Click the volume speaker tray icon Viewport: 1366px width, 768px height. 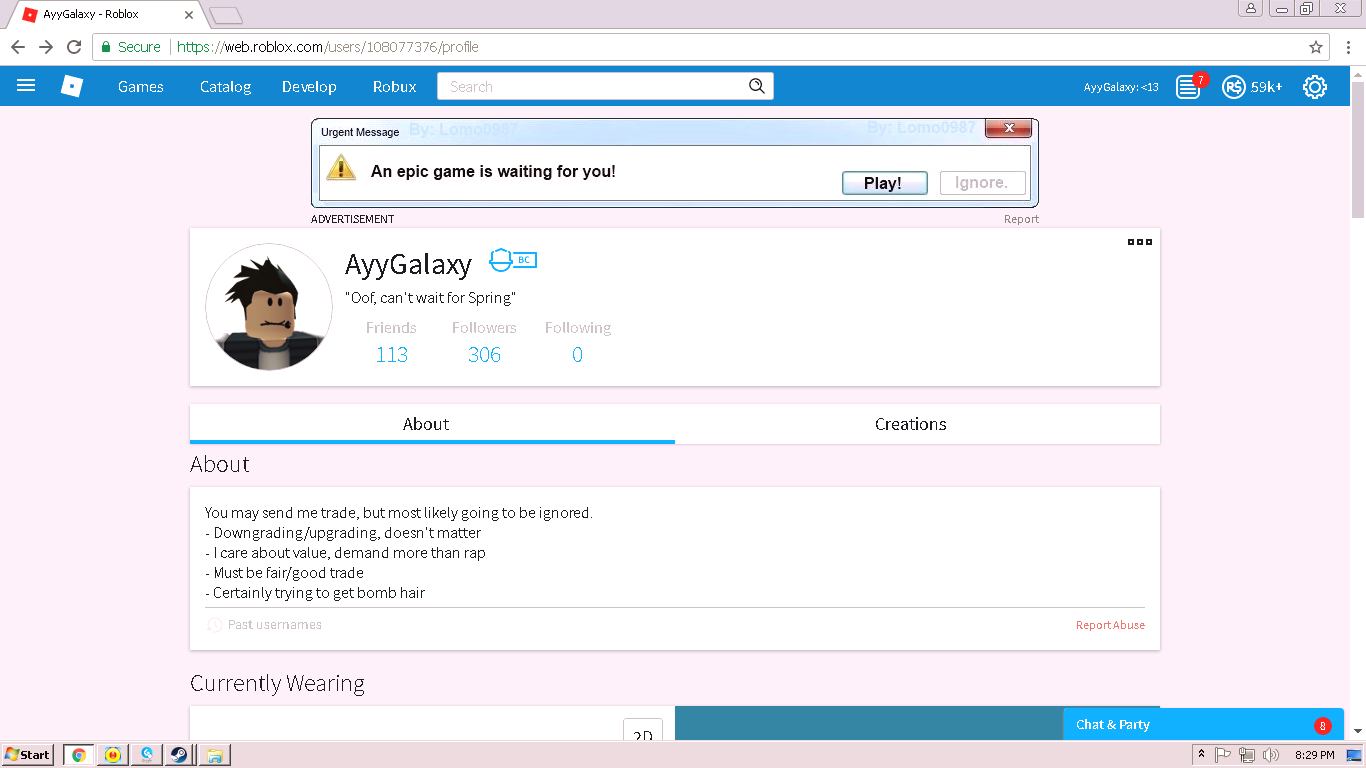[x=1271, y=755]
